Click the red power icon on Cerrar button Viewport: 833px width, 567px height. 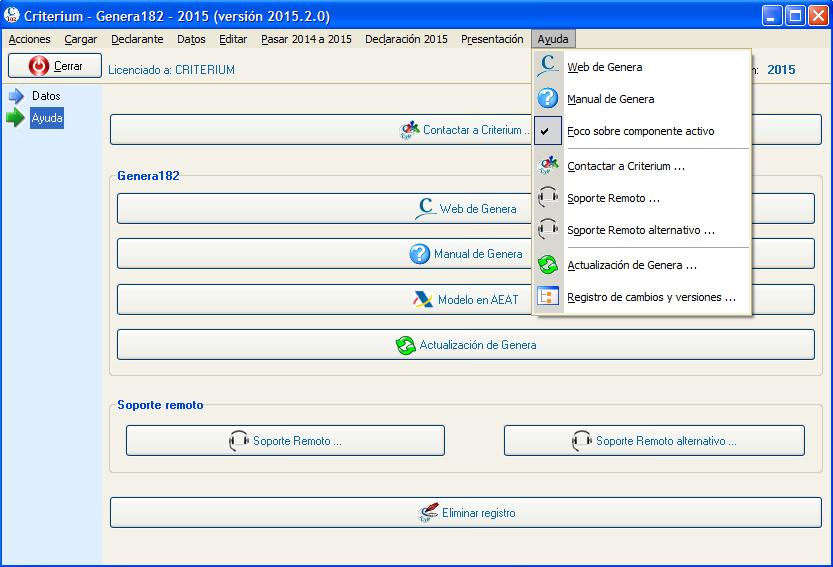coord(38,66)
